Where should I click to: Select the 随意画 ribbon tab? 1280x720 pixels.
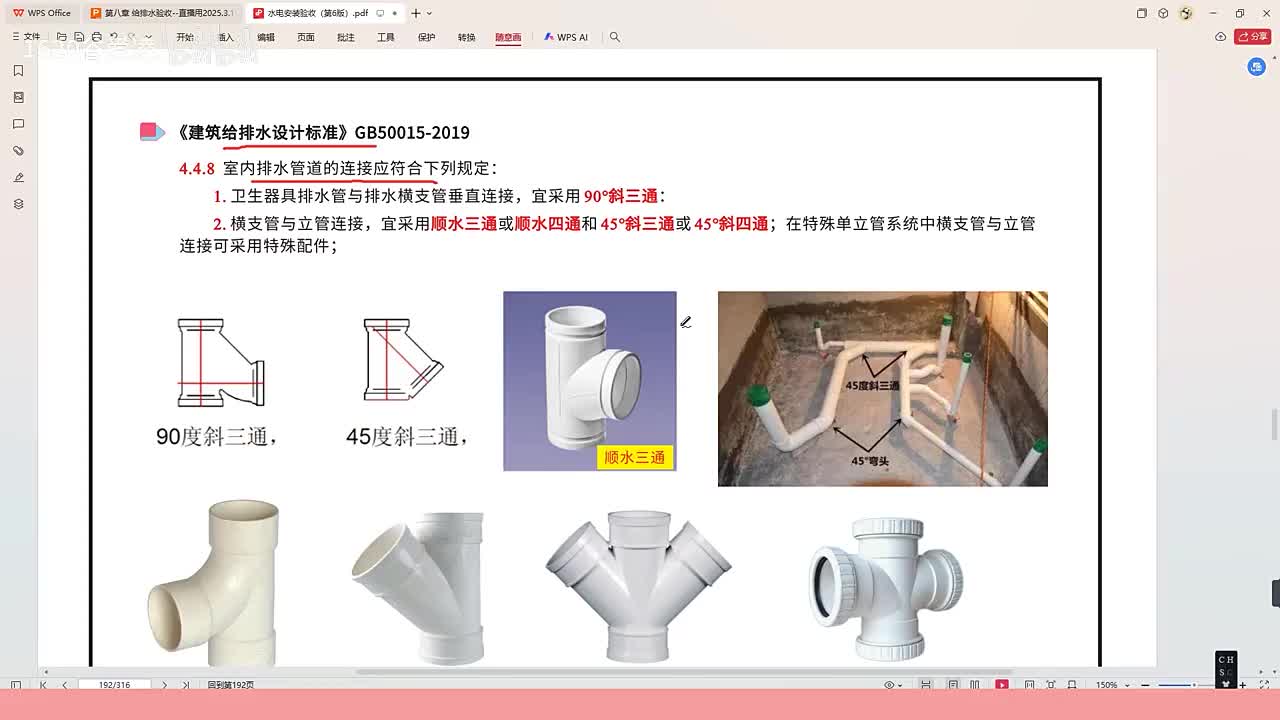click(508, 37)
